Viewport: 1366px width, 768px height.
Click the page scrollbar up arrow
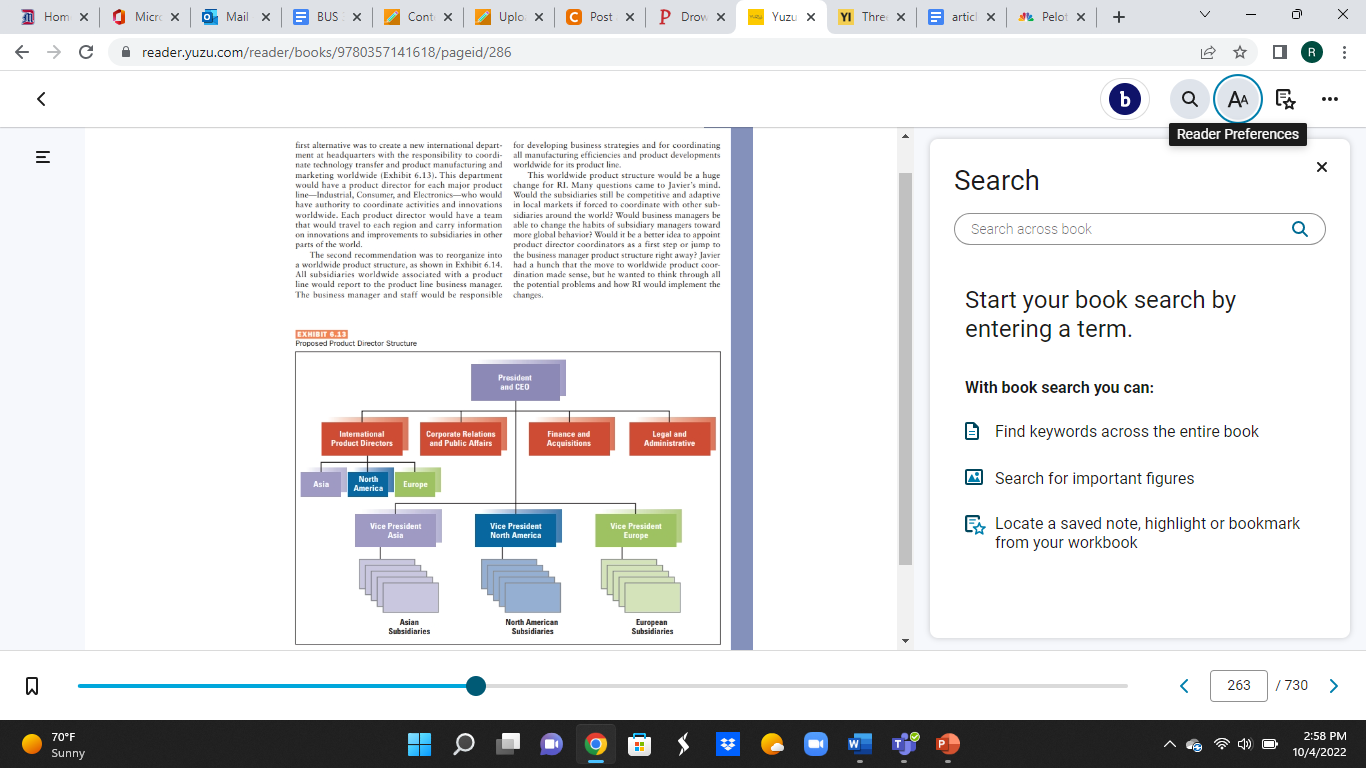click(905, 136)
